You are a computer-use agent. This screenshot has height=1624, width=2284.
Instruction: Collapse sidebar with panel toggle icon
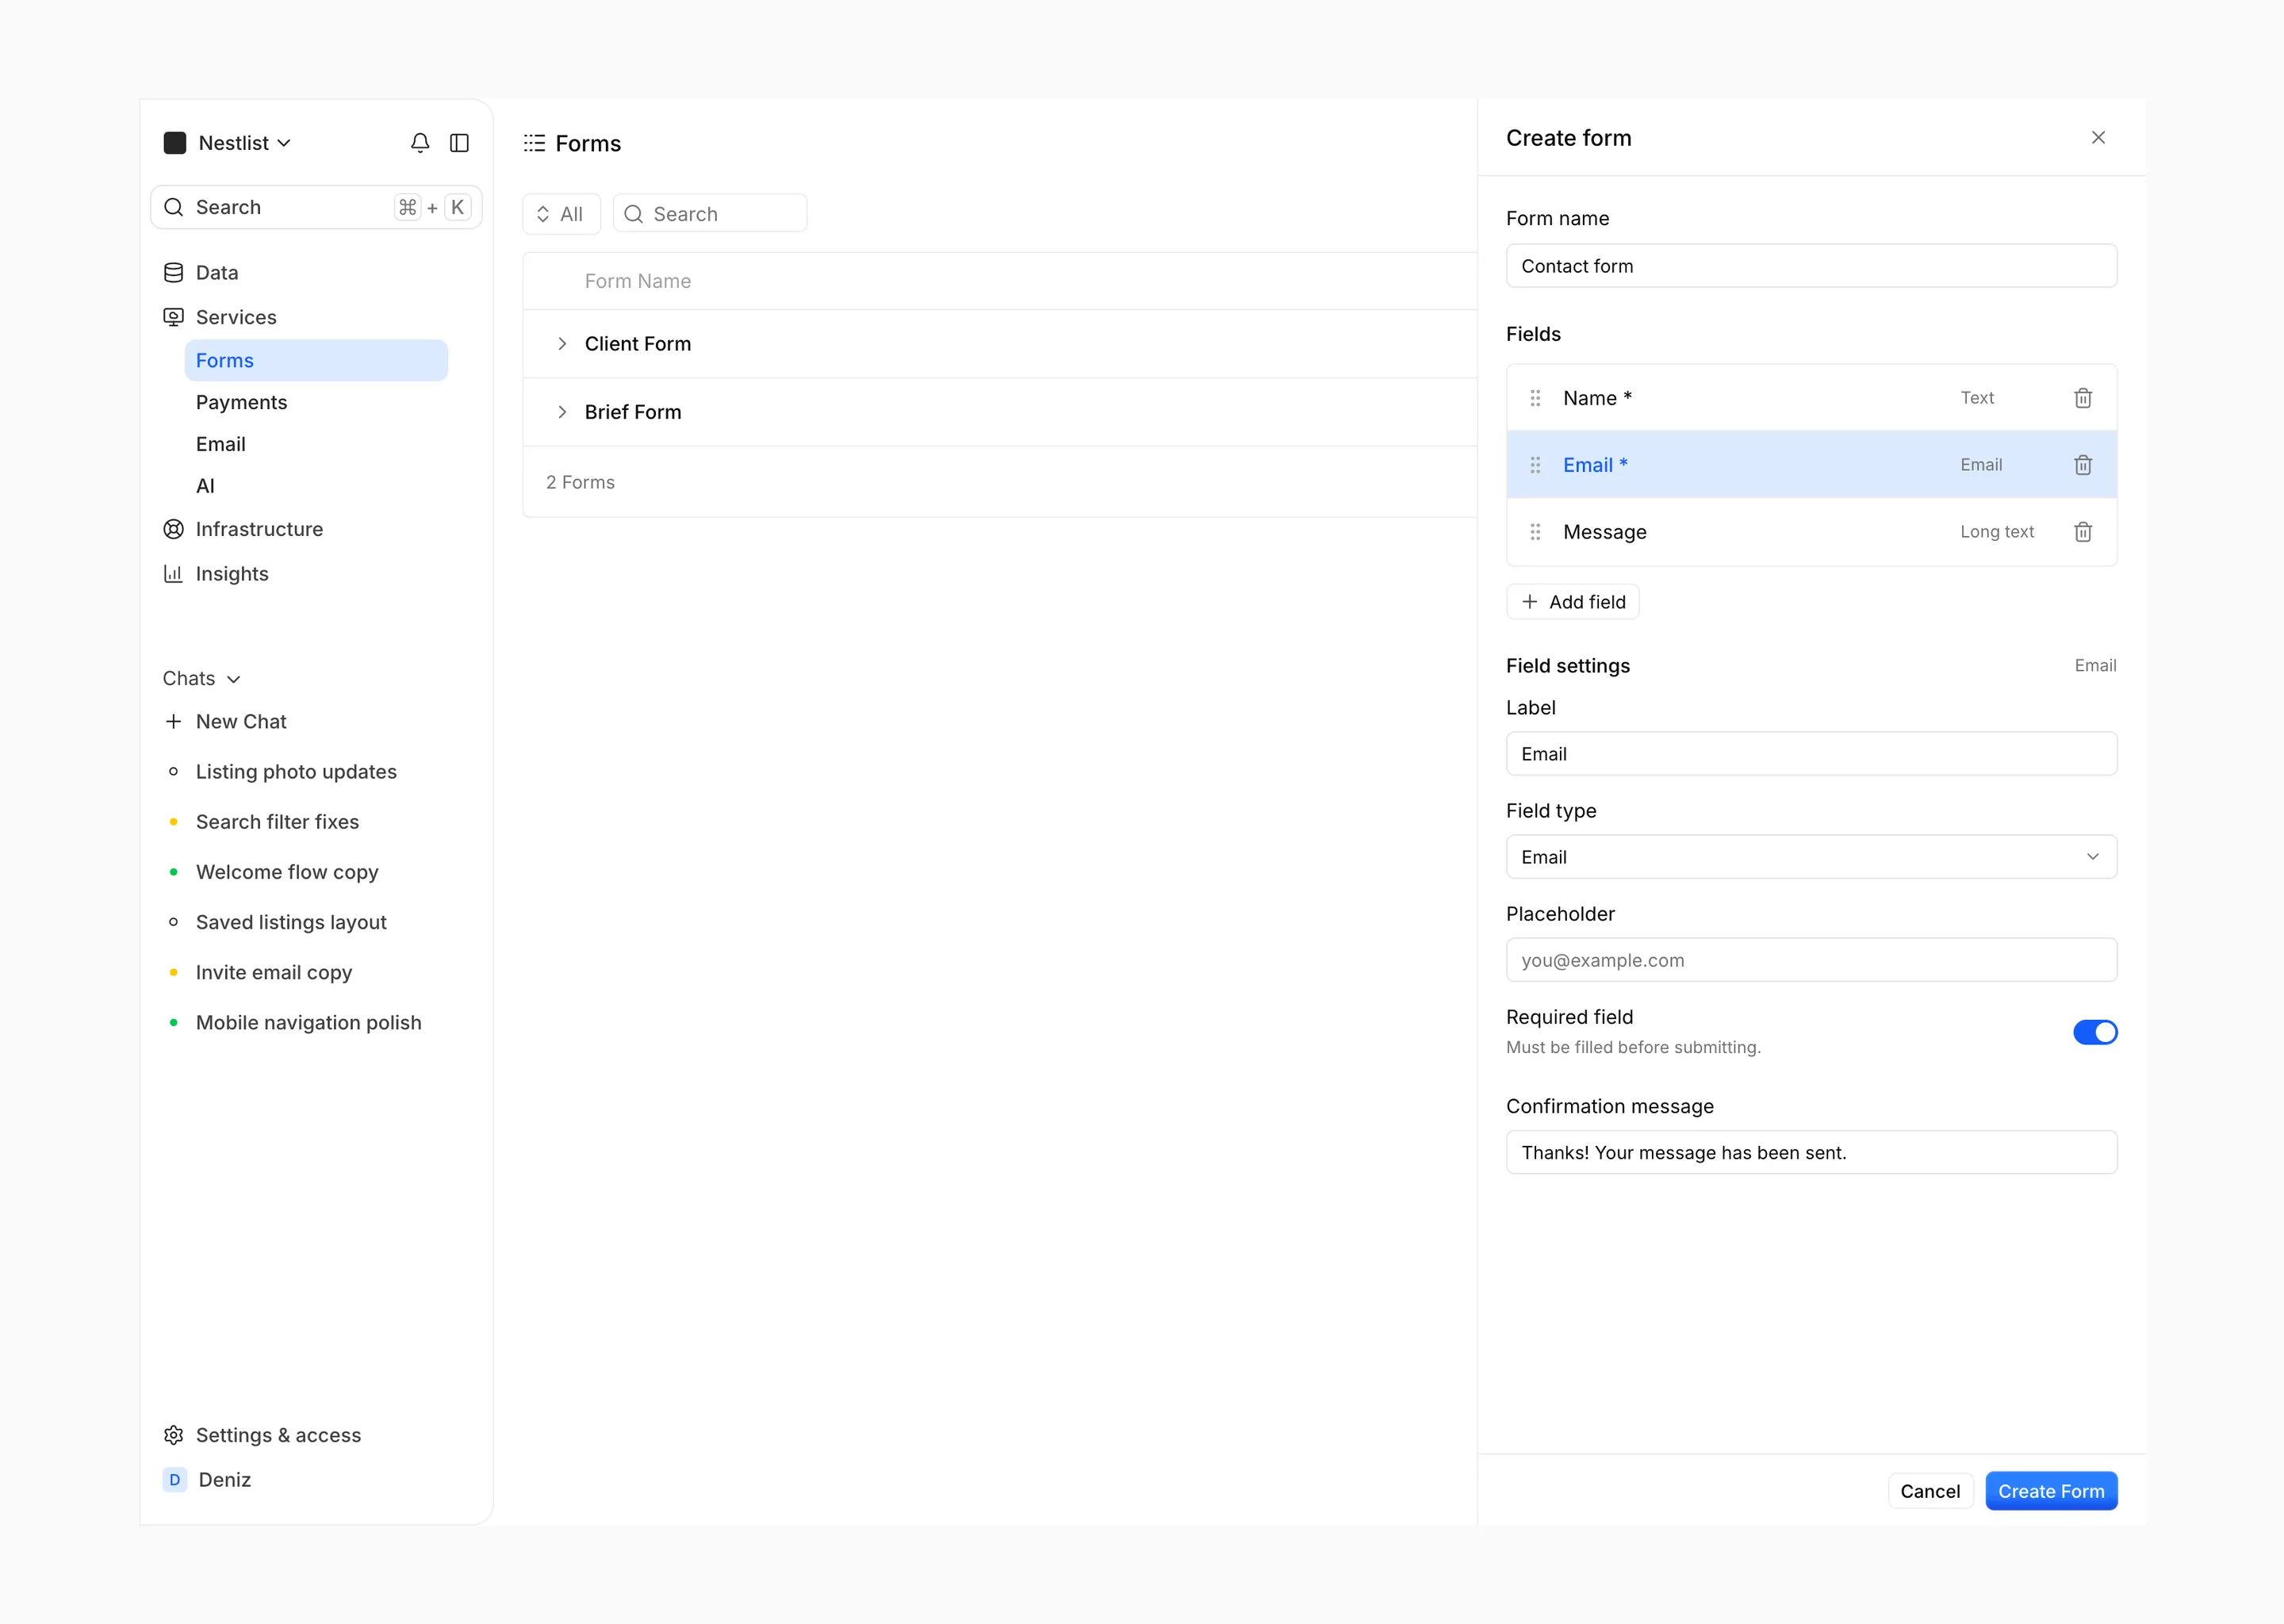459,143
